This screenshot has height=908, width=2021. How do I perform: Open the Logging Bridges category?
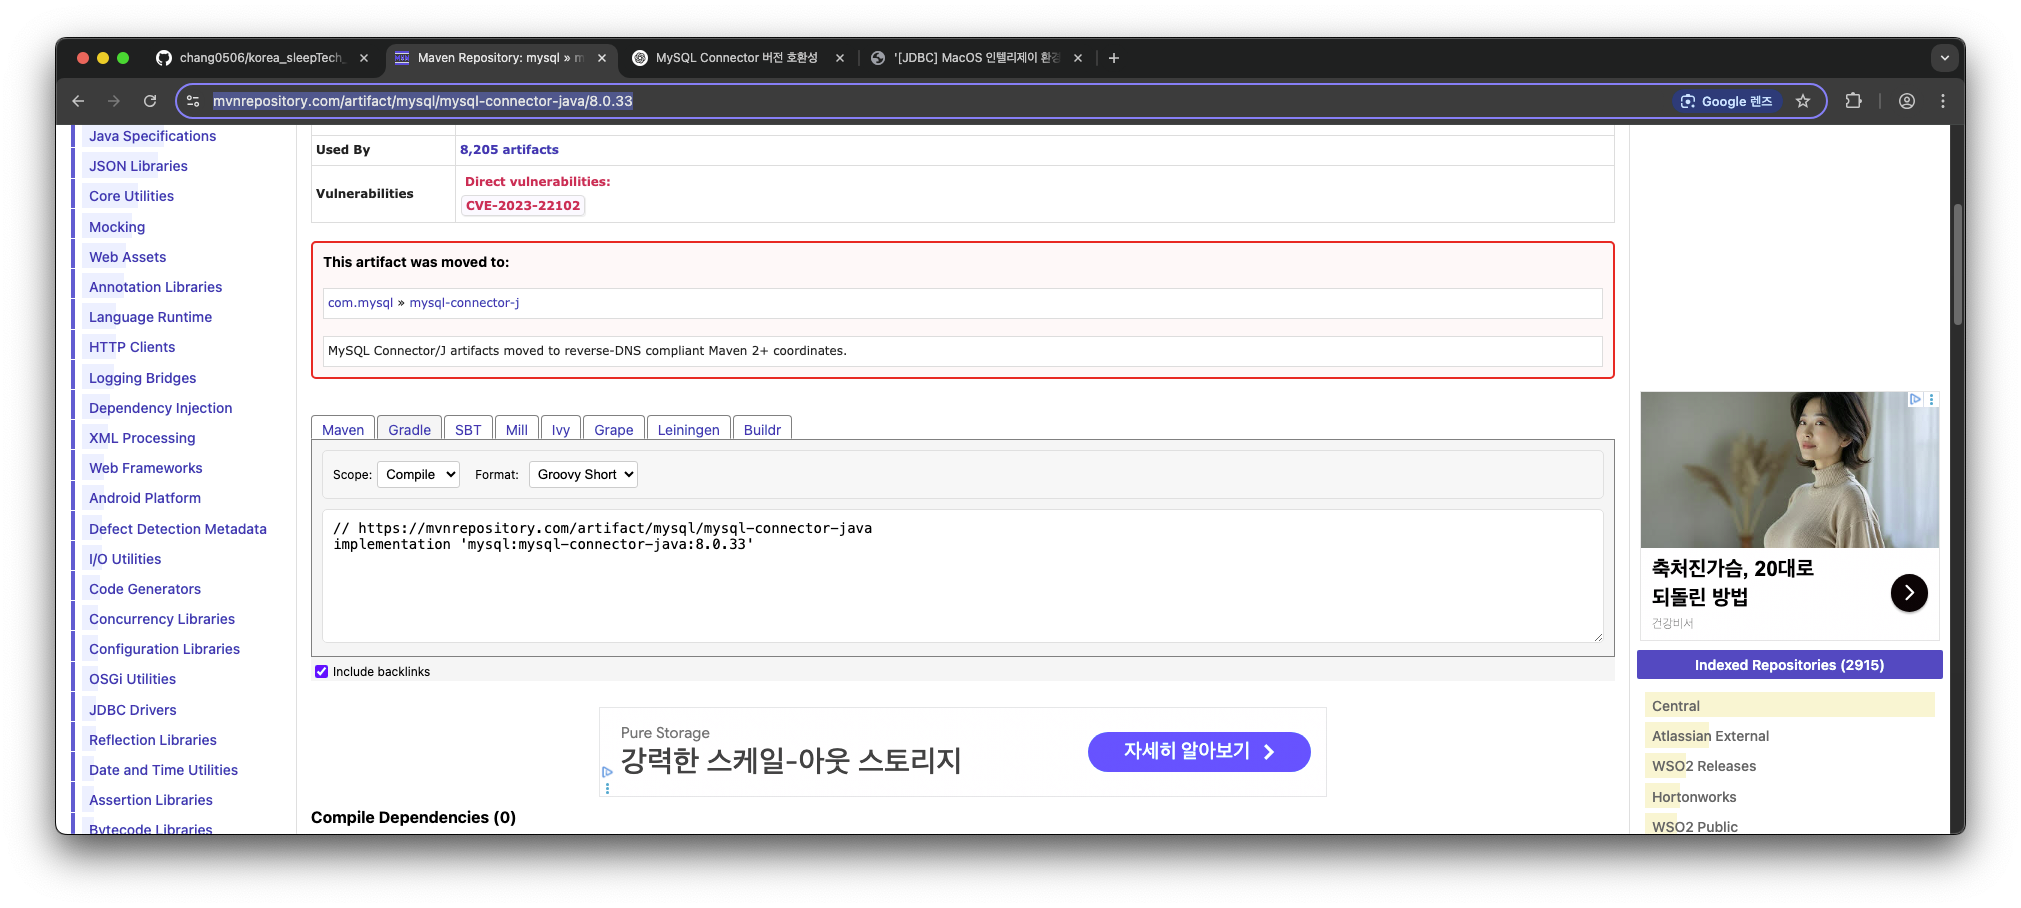[142, 378]
